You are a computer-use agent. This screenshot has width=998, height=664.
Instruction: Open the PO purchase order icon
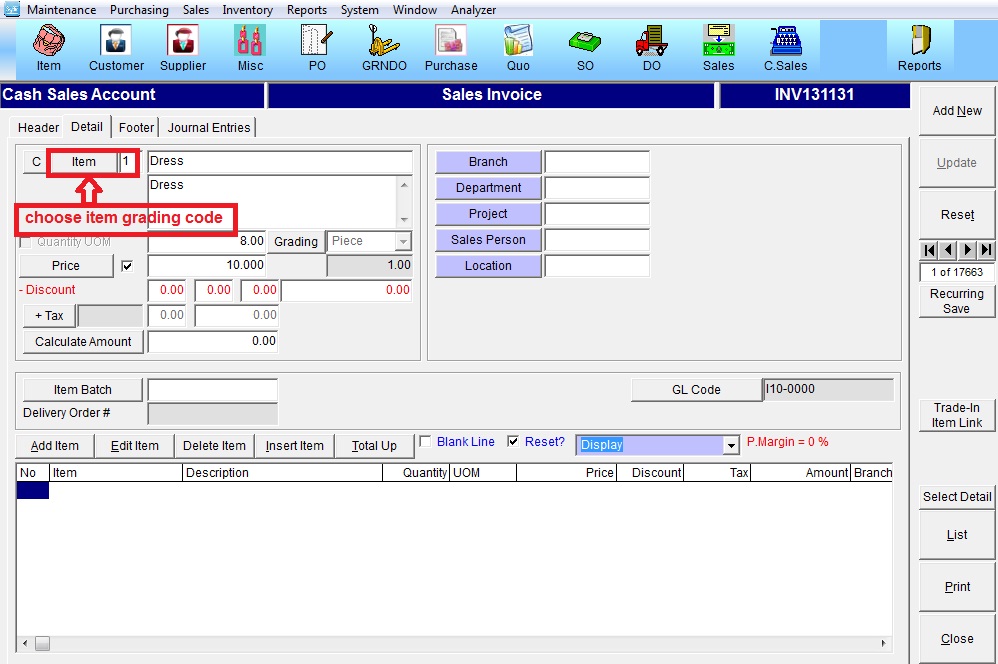pyautogui.click(x=317, y=48)
